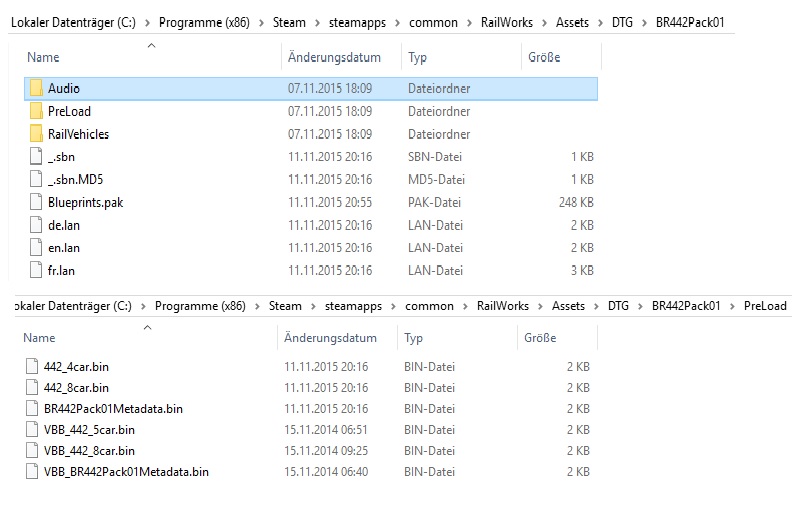Select the Blueprints.pak file icon
This screenshot has width=800, height=511.
[36, 202]
